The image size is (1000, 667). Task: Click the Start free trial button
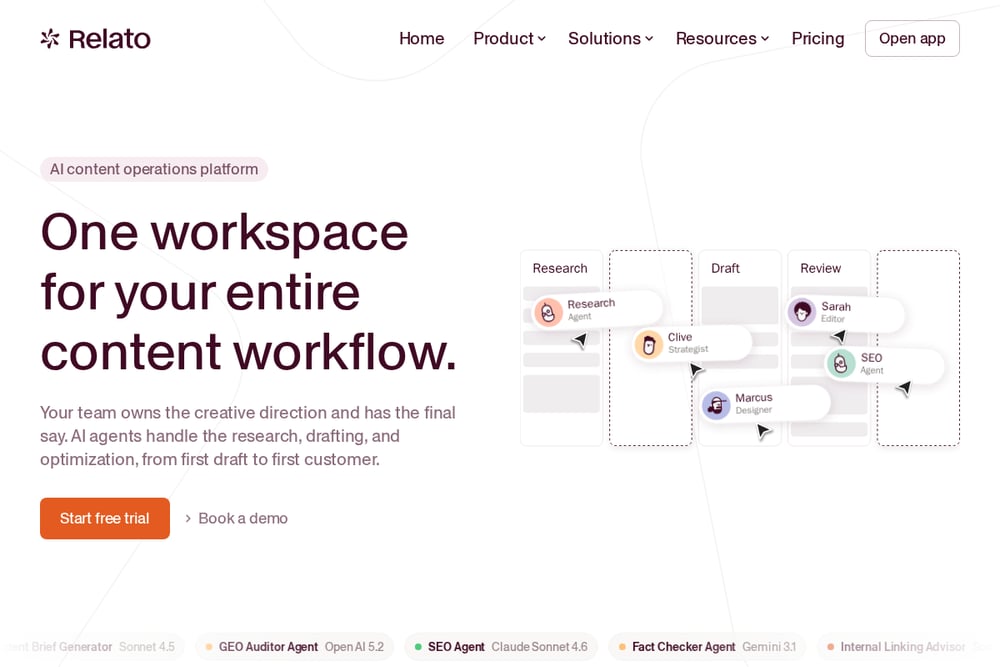pos(105,518)
